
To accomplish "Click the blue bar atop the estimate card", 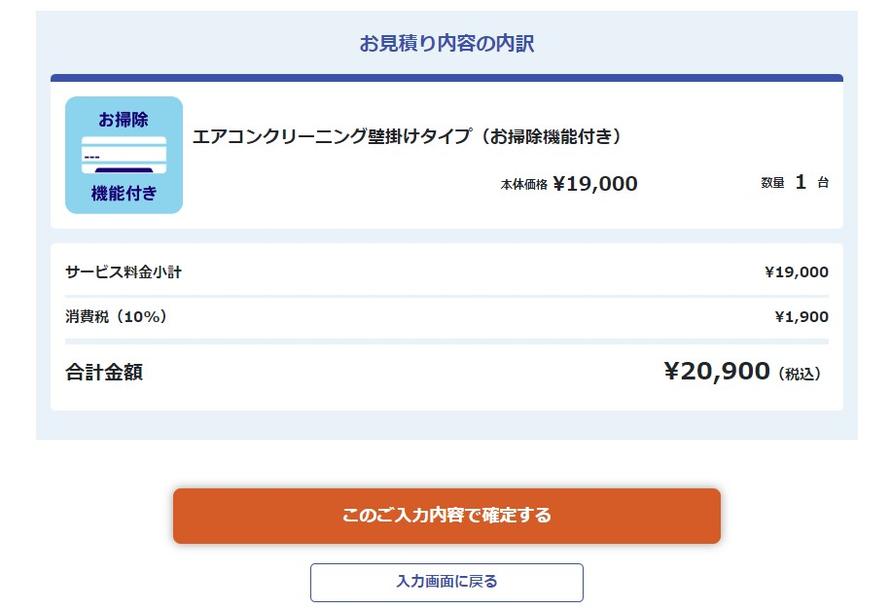I will coord(446,77).
